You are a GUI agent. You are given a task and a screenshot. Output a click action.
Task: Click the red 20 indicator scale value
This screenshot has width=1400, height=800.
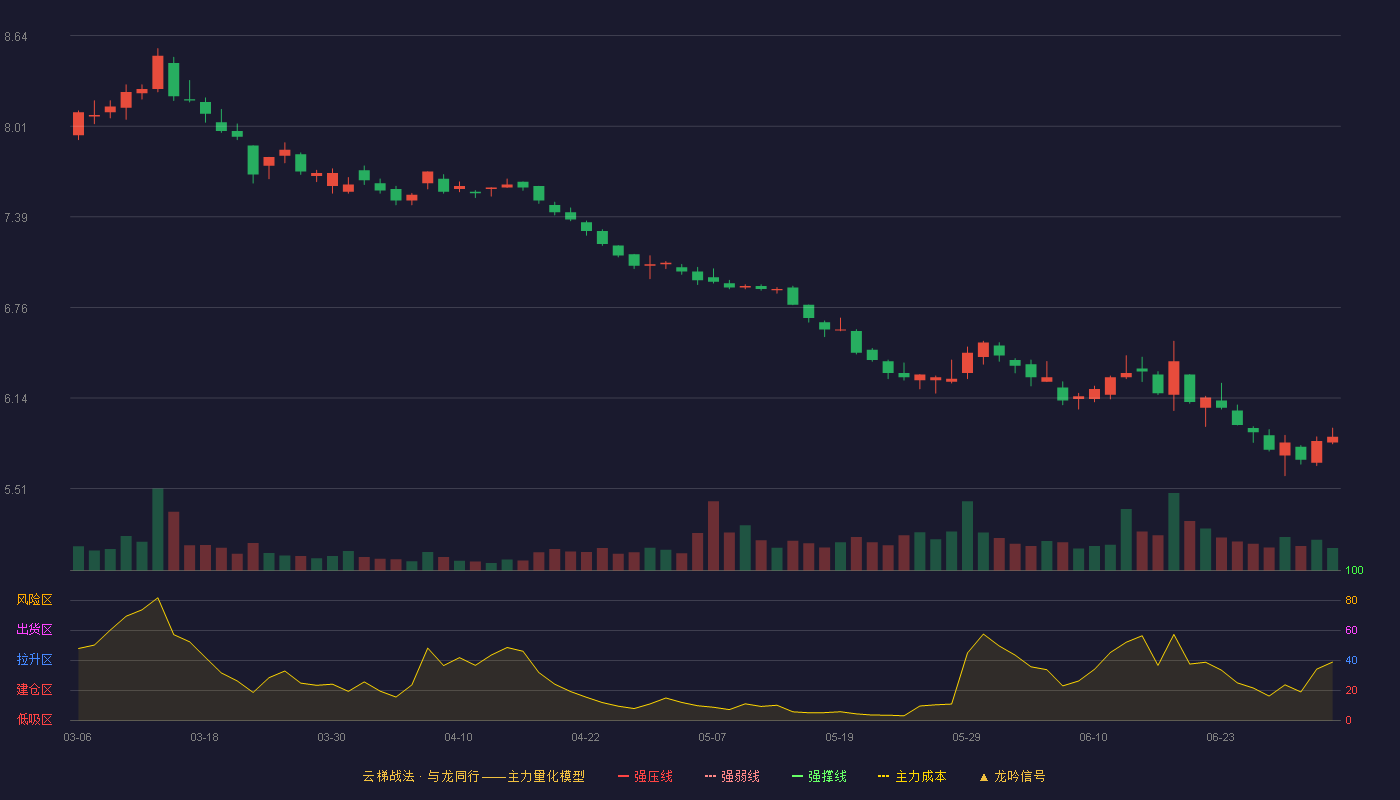1351,691
